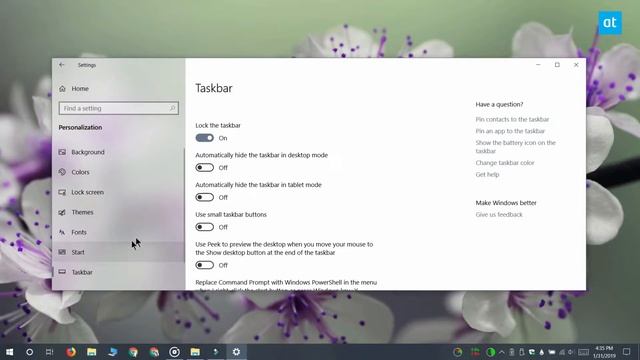The height and width of the screenshot is (360, 640).
Task: Launch Firefox from the taskbar
Action: 71,352
